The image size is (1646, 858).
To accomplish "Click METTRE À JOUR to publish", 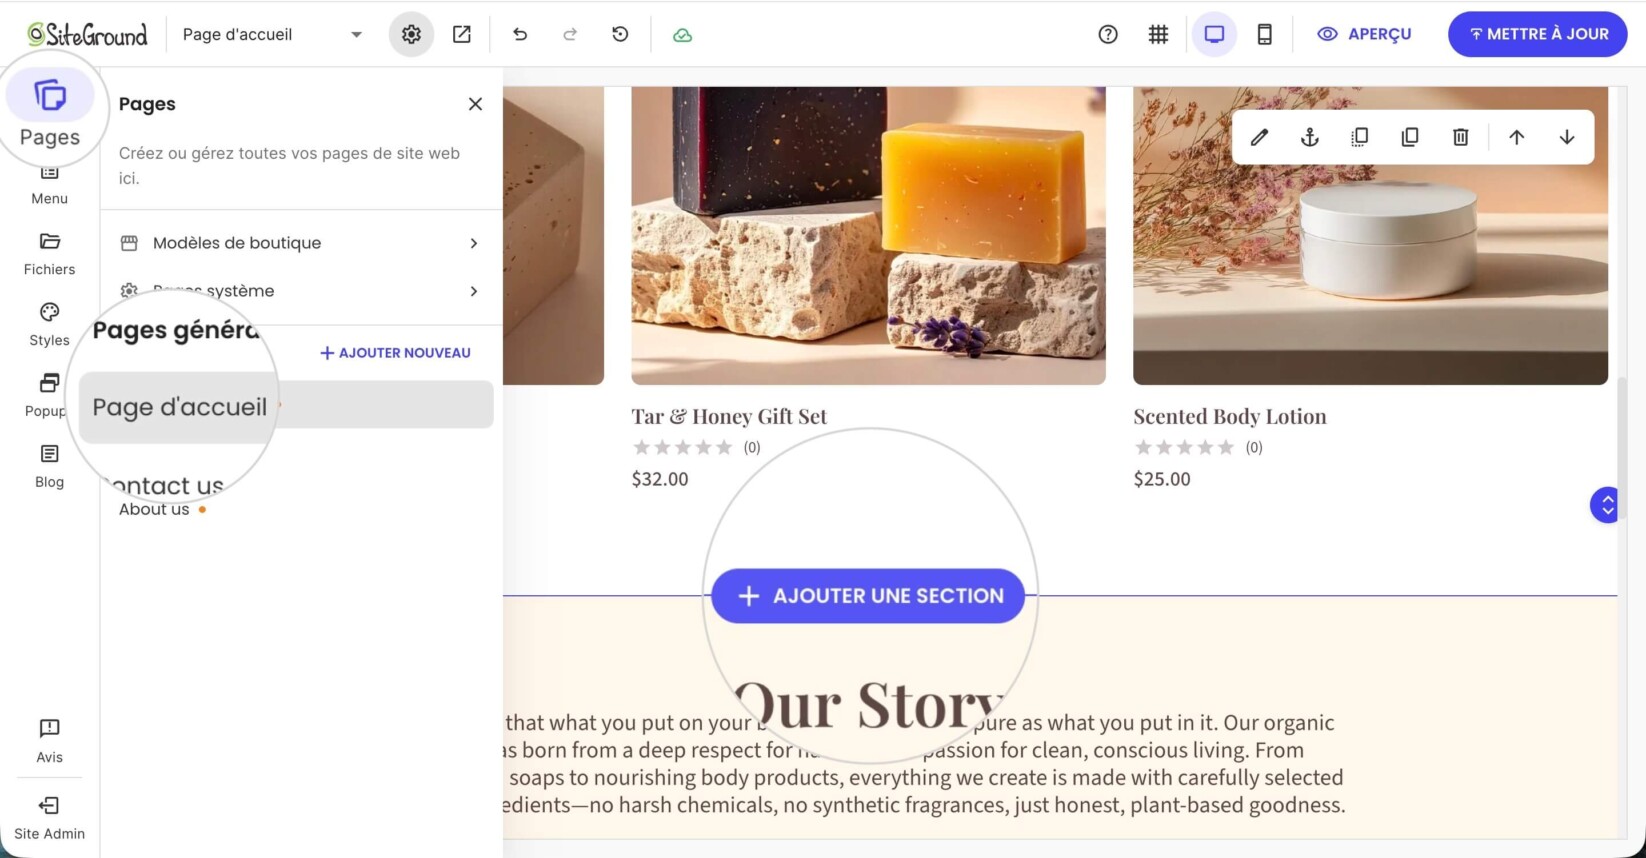I will click(x=1538, y=34).
